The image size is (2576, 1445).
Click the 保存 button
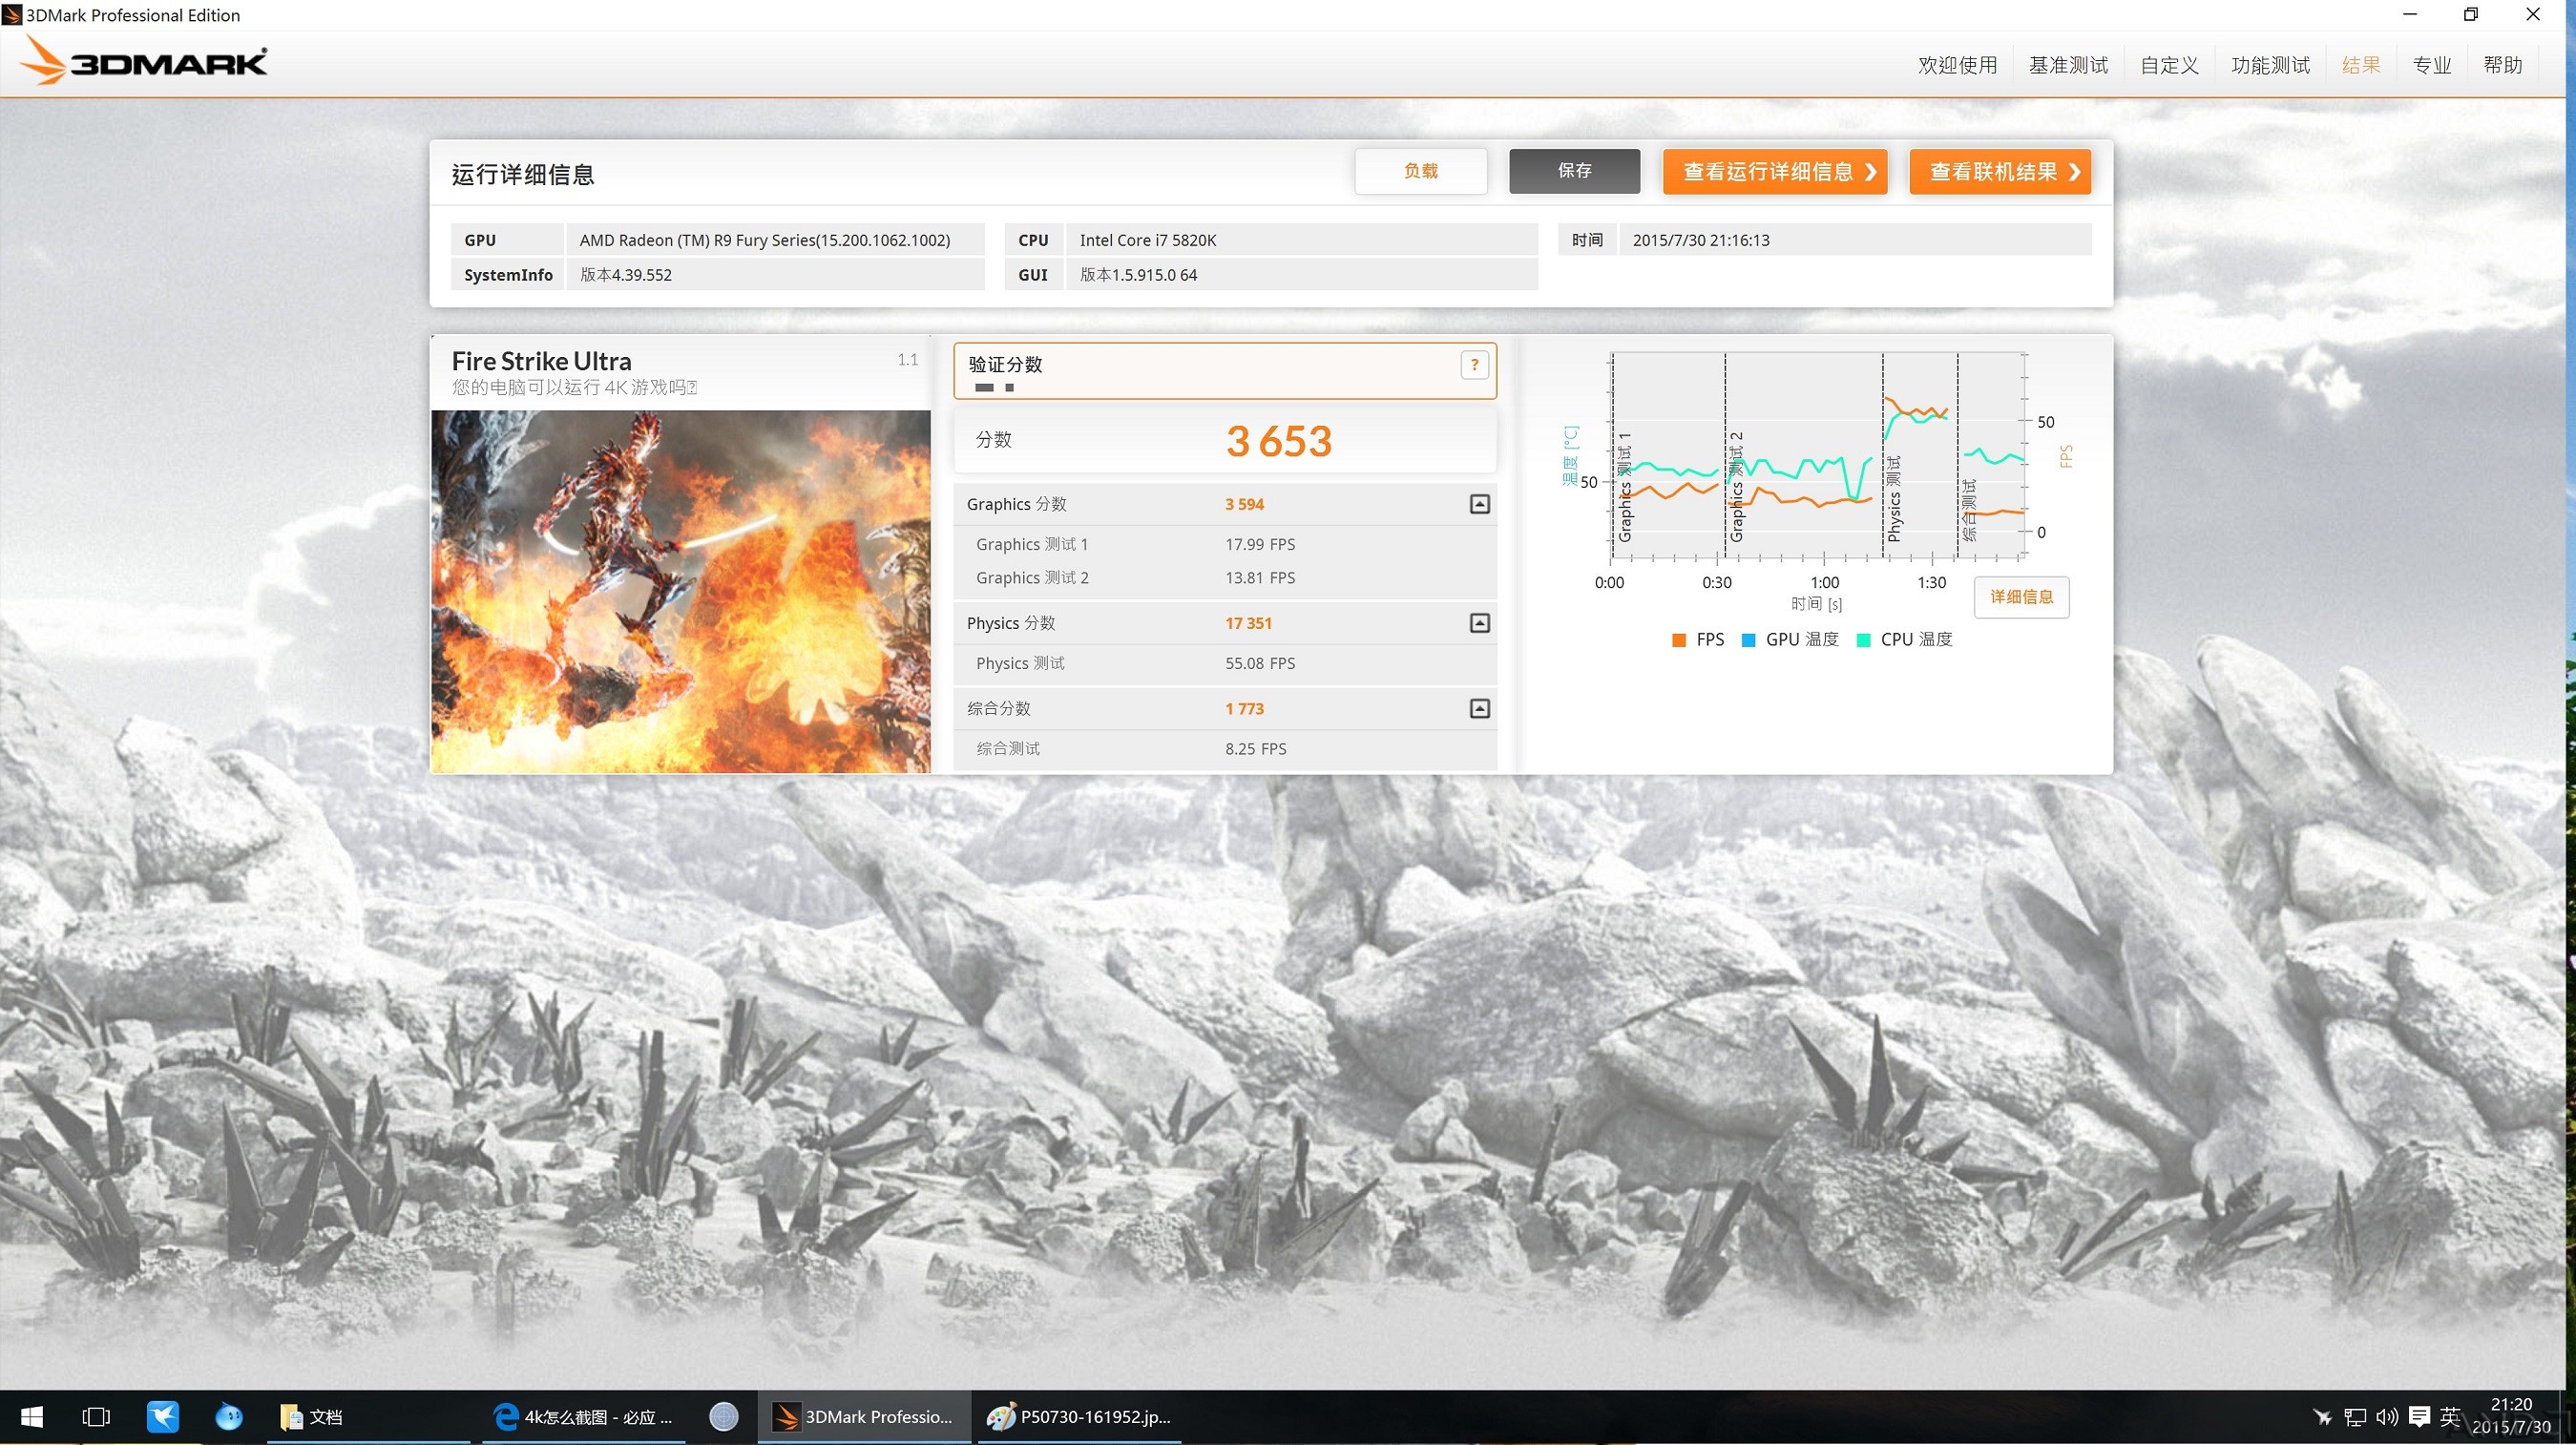pyautogui.click(x=1574, y=171)
